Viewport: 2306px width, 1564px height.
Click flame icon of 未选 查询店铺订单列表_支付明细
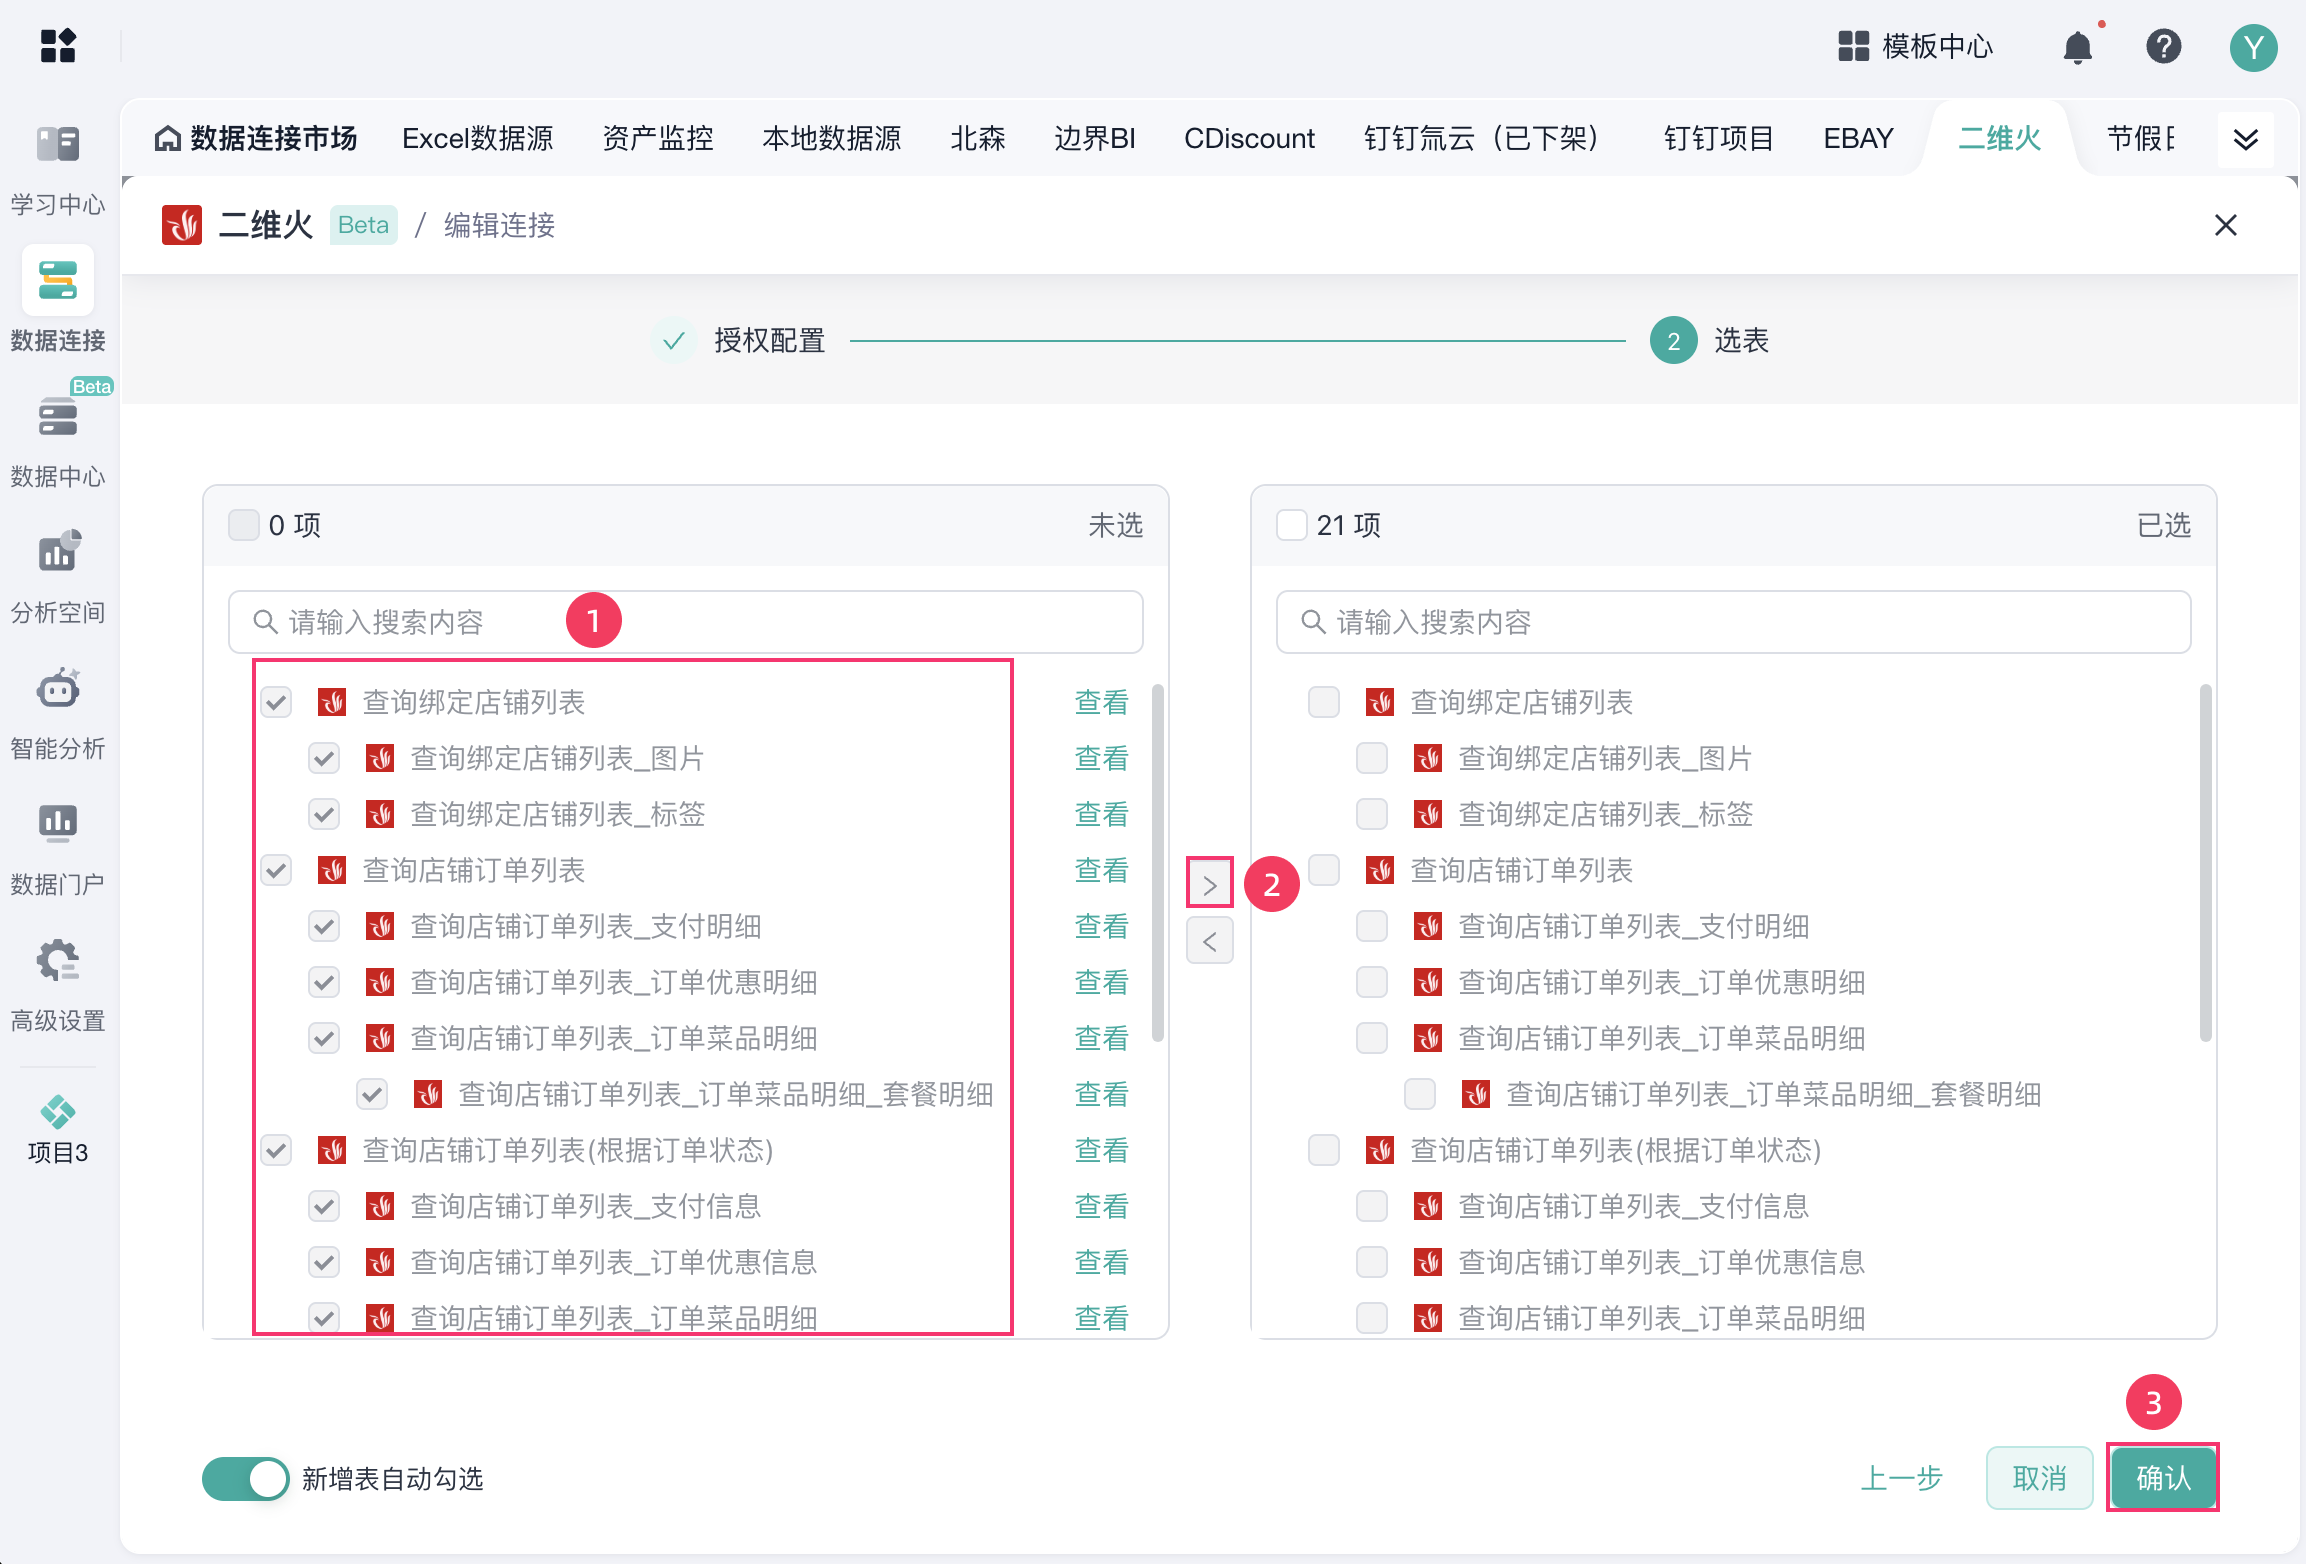[x=380, y=926]
